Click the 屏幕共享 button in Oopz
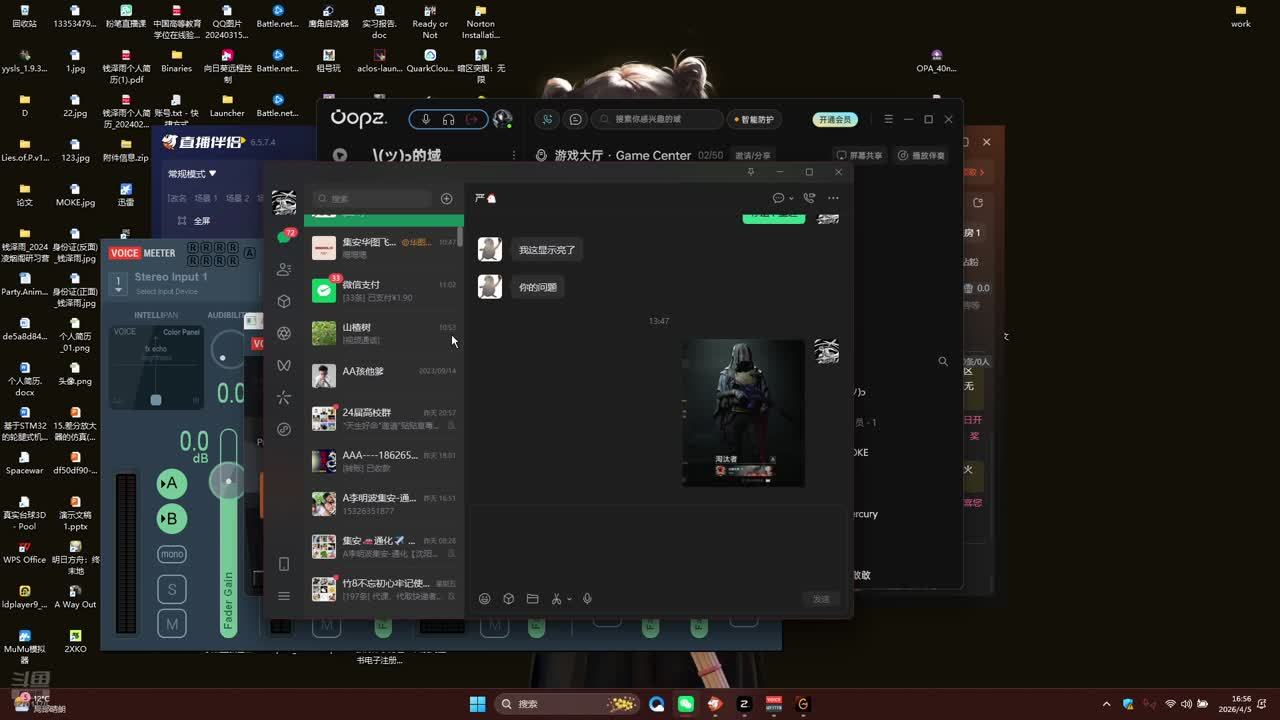The image size is (1280, 720). [860, 155]
